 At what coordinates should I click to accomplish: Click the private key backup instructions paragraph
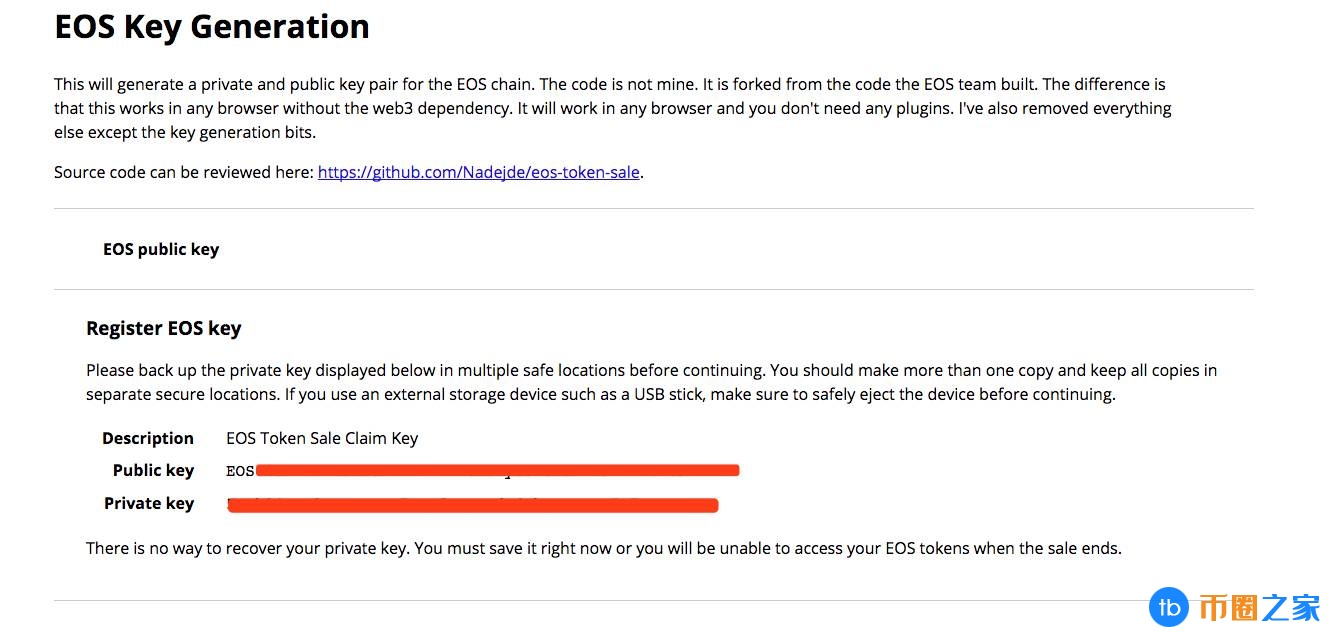click(650, 382)
